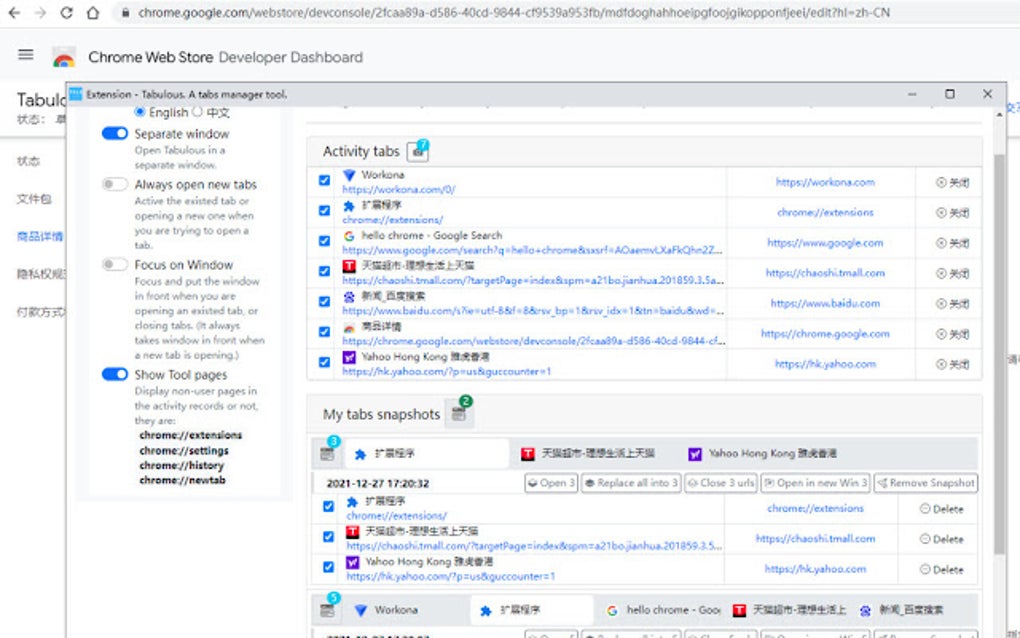Click the Workona site icon in Activity tabs
This screenshot has width=1020, height=638.
(347, 177)
